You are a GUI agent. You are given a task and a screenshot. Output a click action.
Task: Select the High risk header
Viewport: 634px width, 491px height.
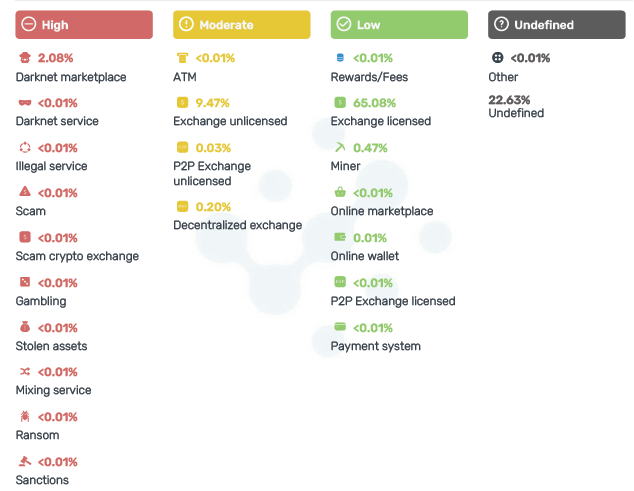pos(85,25)
